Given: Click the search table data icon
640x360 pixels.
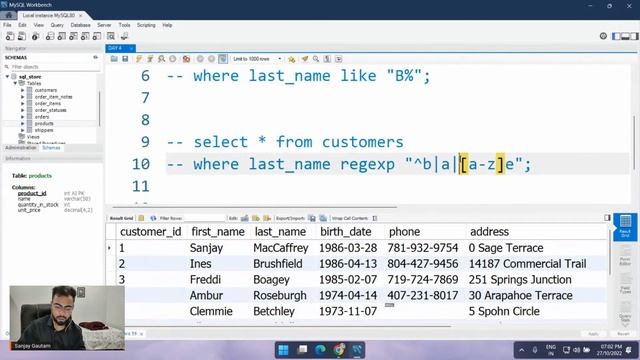Looking at the screenshot, I should [x=111, y=36].
